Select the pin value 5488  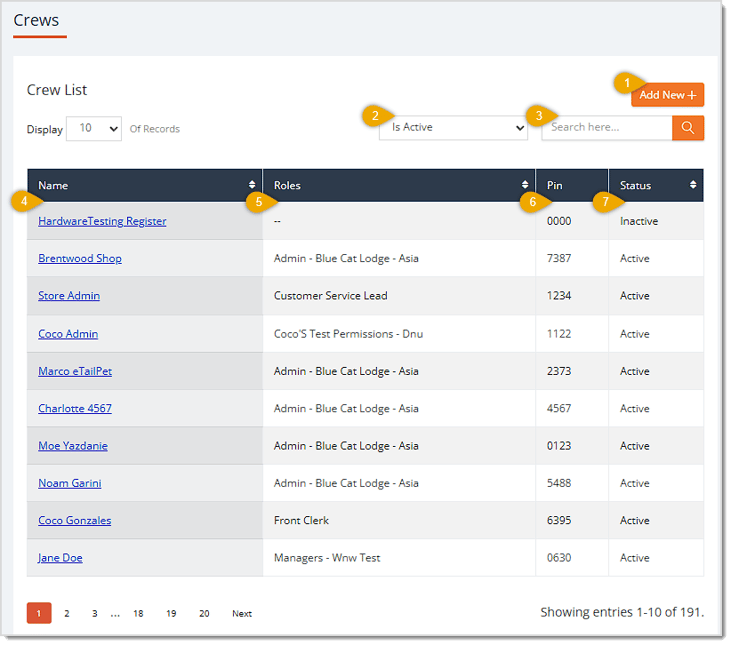(559, 483)
